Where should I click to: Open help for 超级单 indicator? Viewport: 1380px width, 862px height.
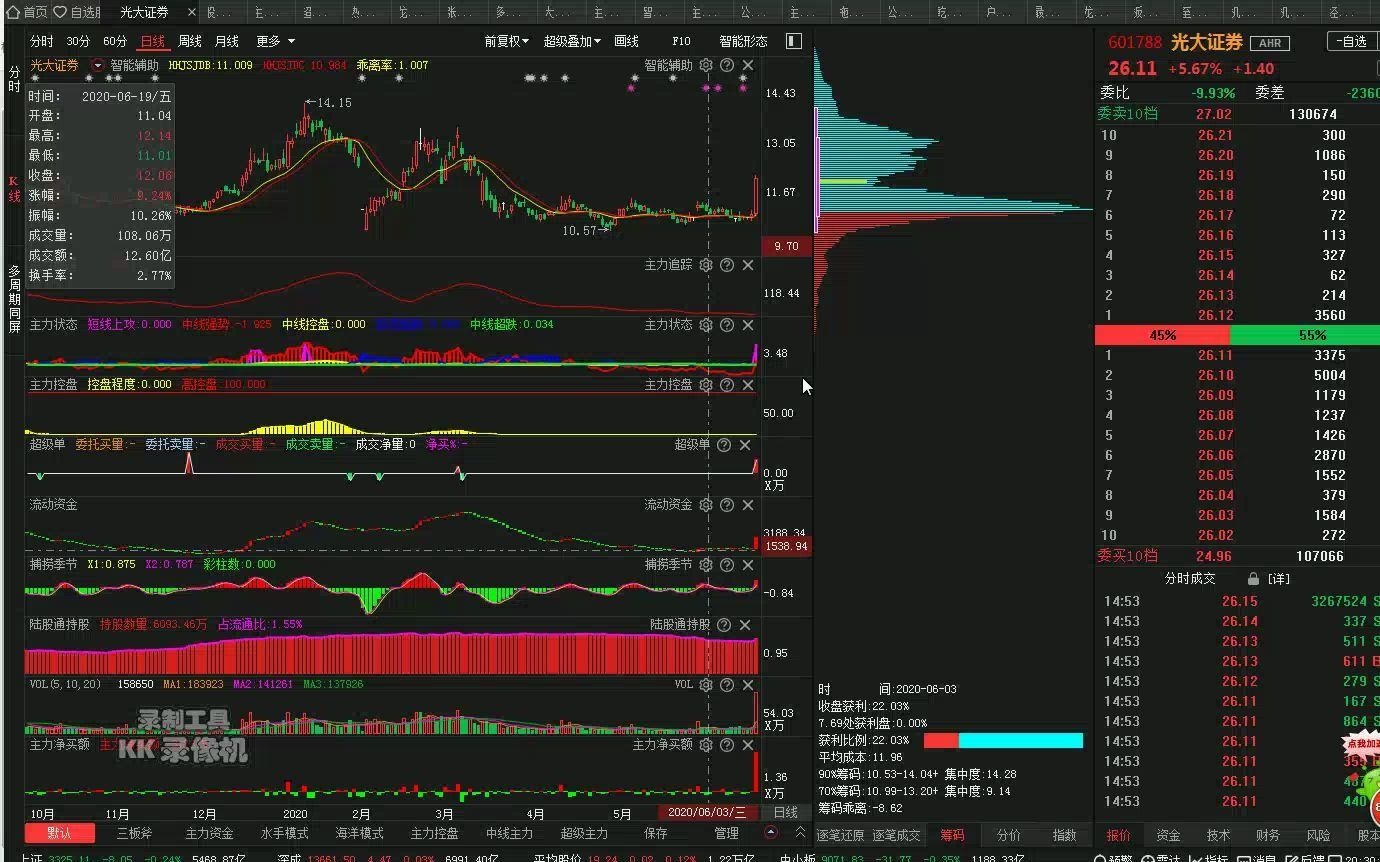point(724,445)
